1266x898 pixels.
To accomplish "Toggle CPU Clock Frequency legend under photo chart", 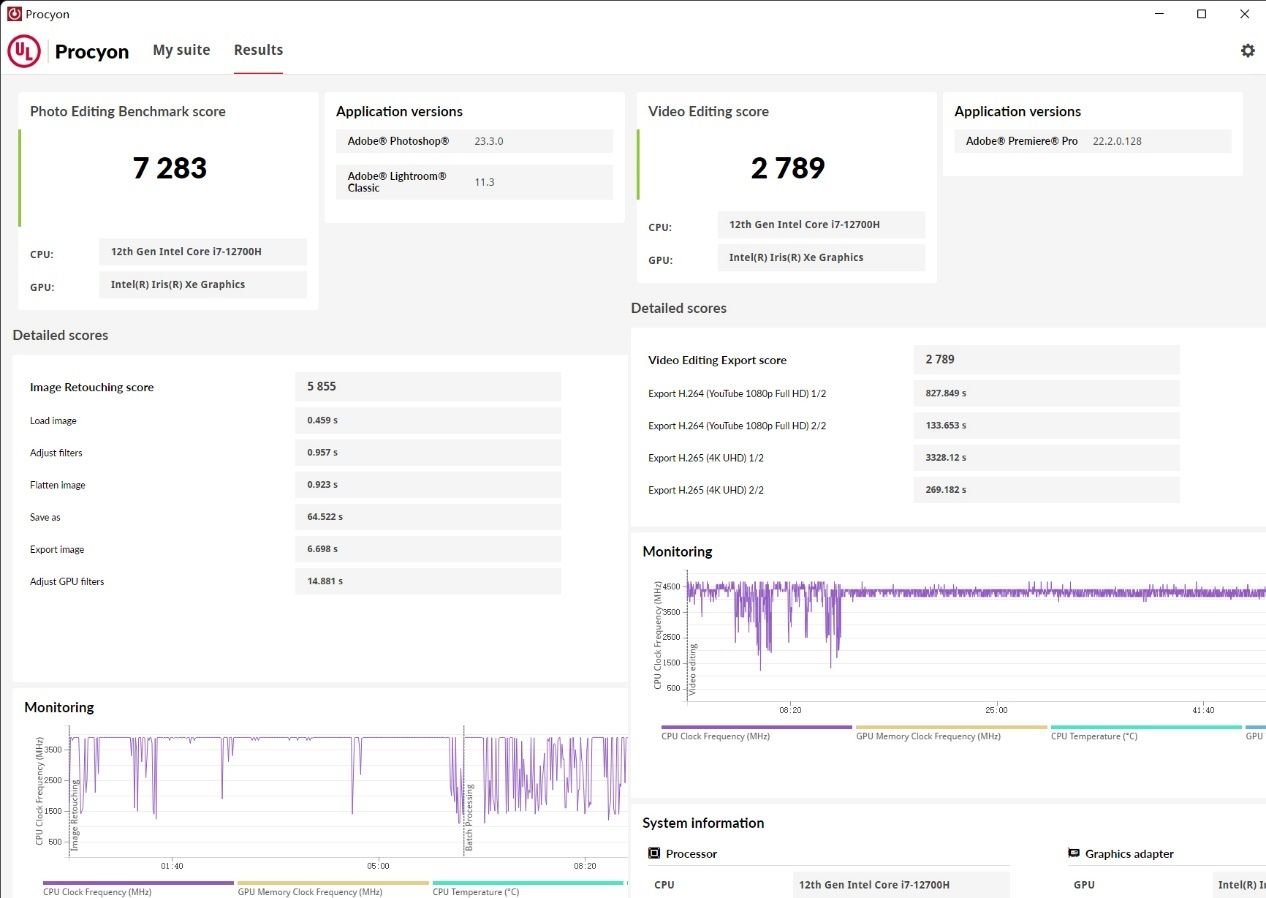I will tap(97, 891).
